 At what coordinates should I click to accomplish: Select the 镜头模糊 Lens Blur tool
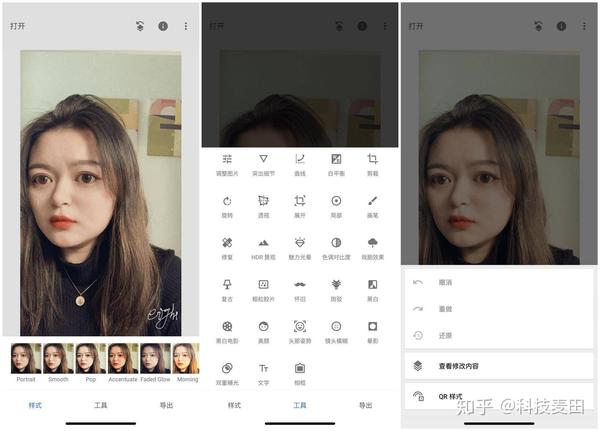336,332
